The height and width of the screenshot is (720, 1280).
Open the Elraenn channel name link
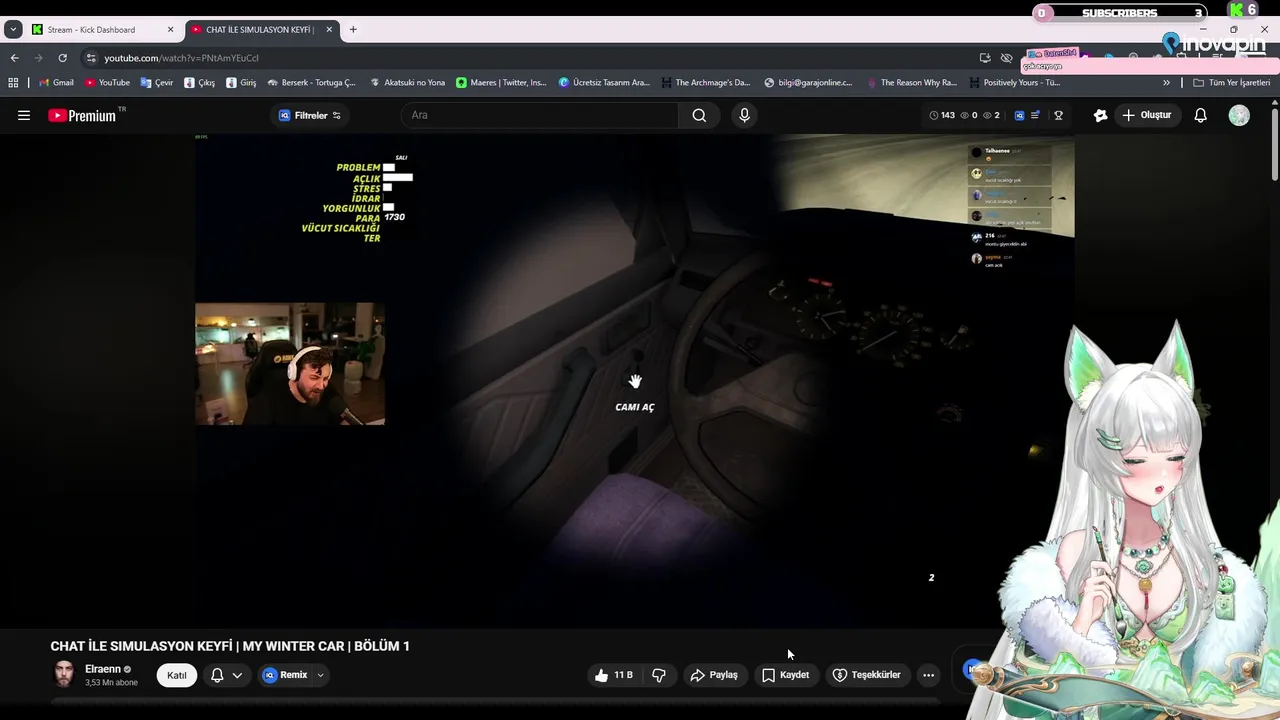103,669
